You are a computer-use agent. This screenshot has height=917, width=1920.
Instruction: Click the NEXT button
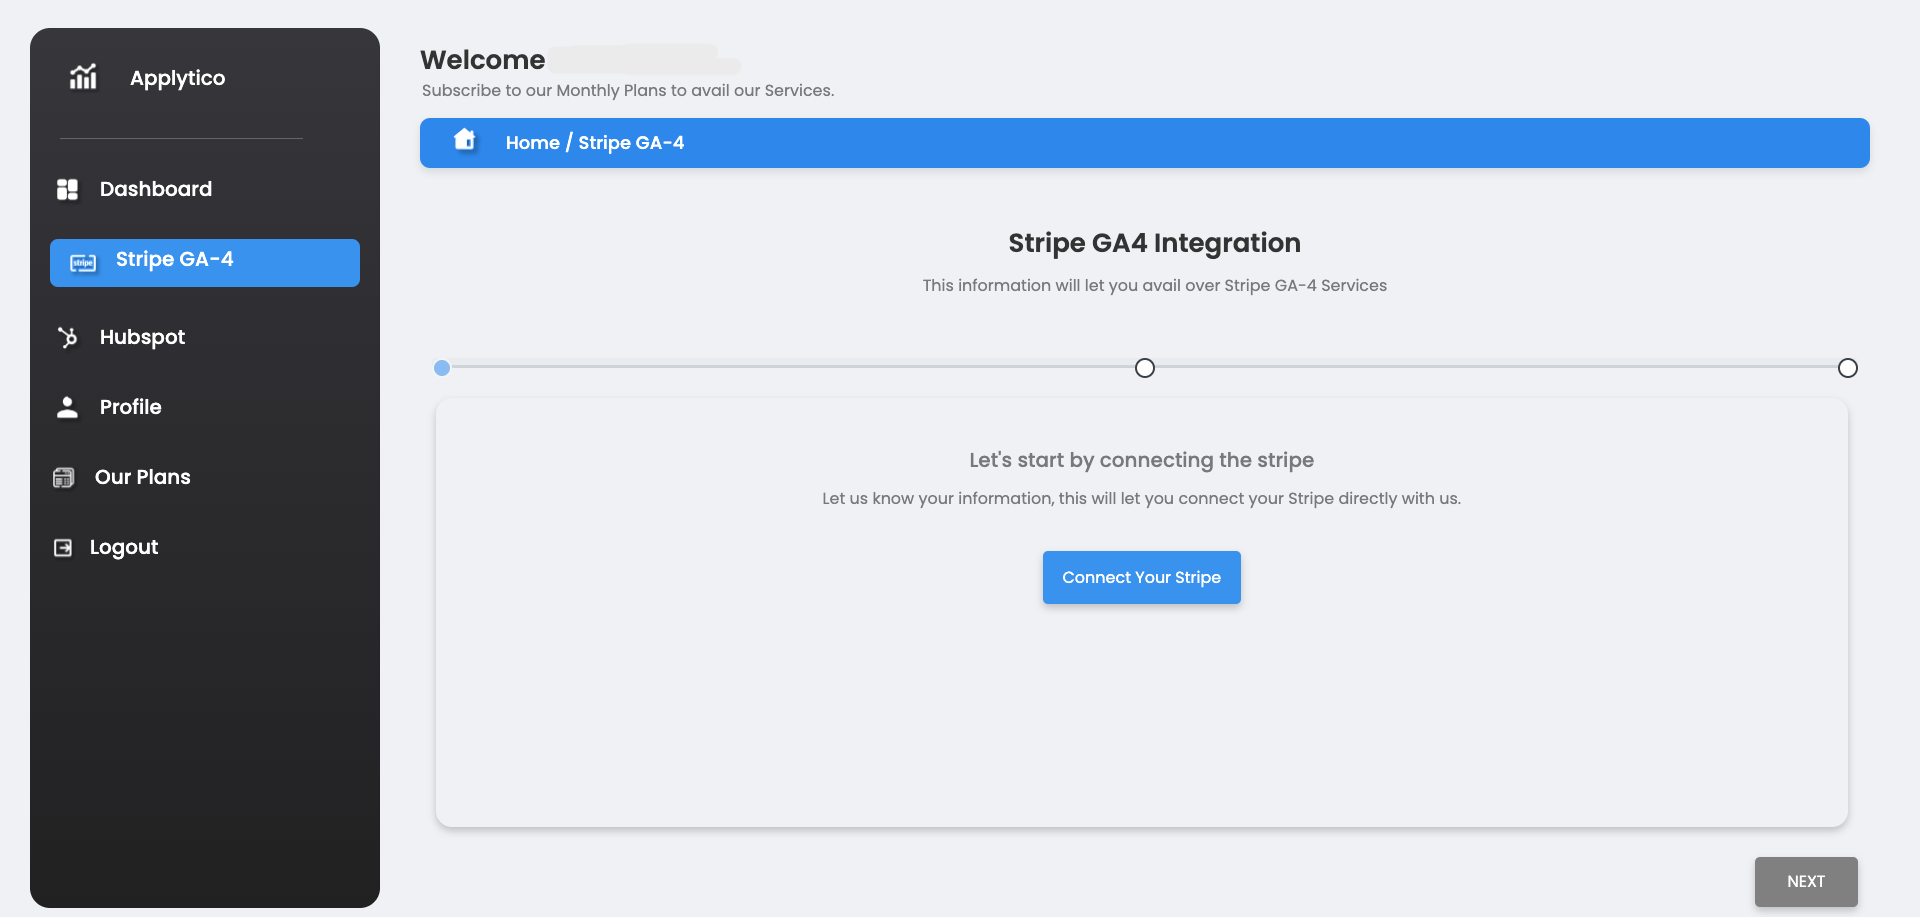(1806, 881)
